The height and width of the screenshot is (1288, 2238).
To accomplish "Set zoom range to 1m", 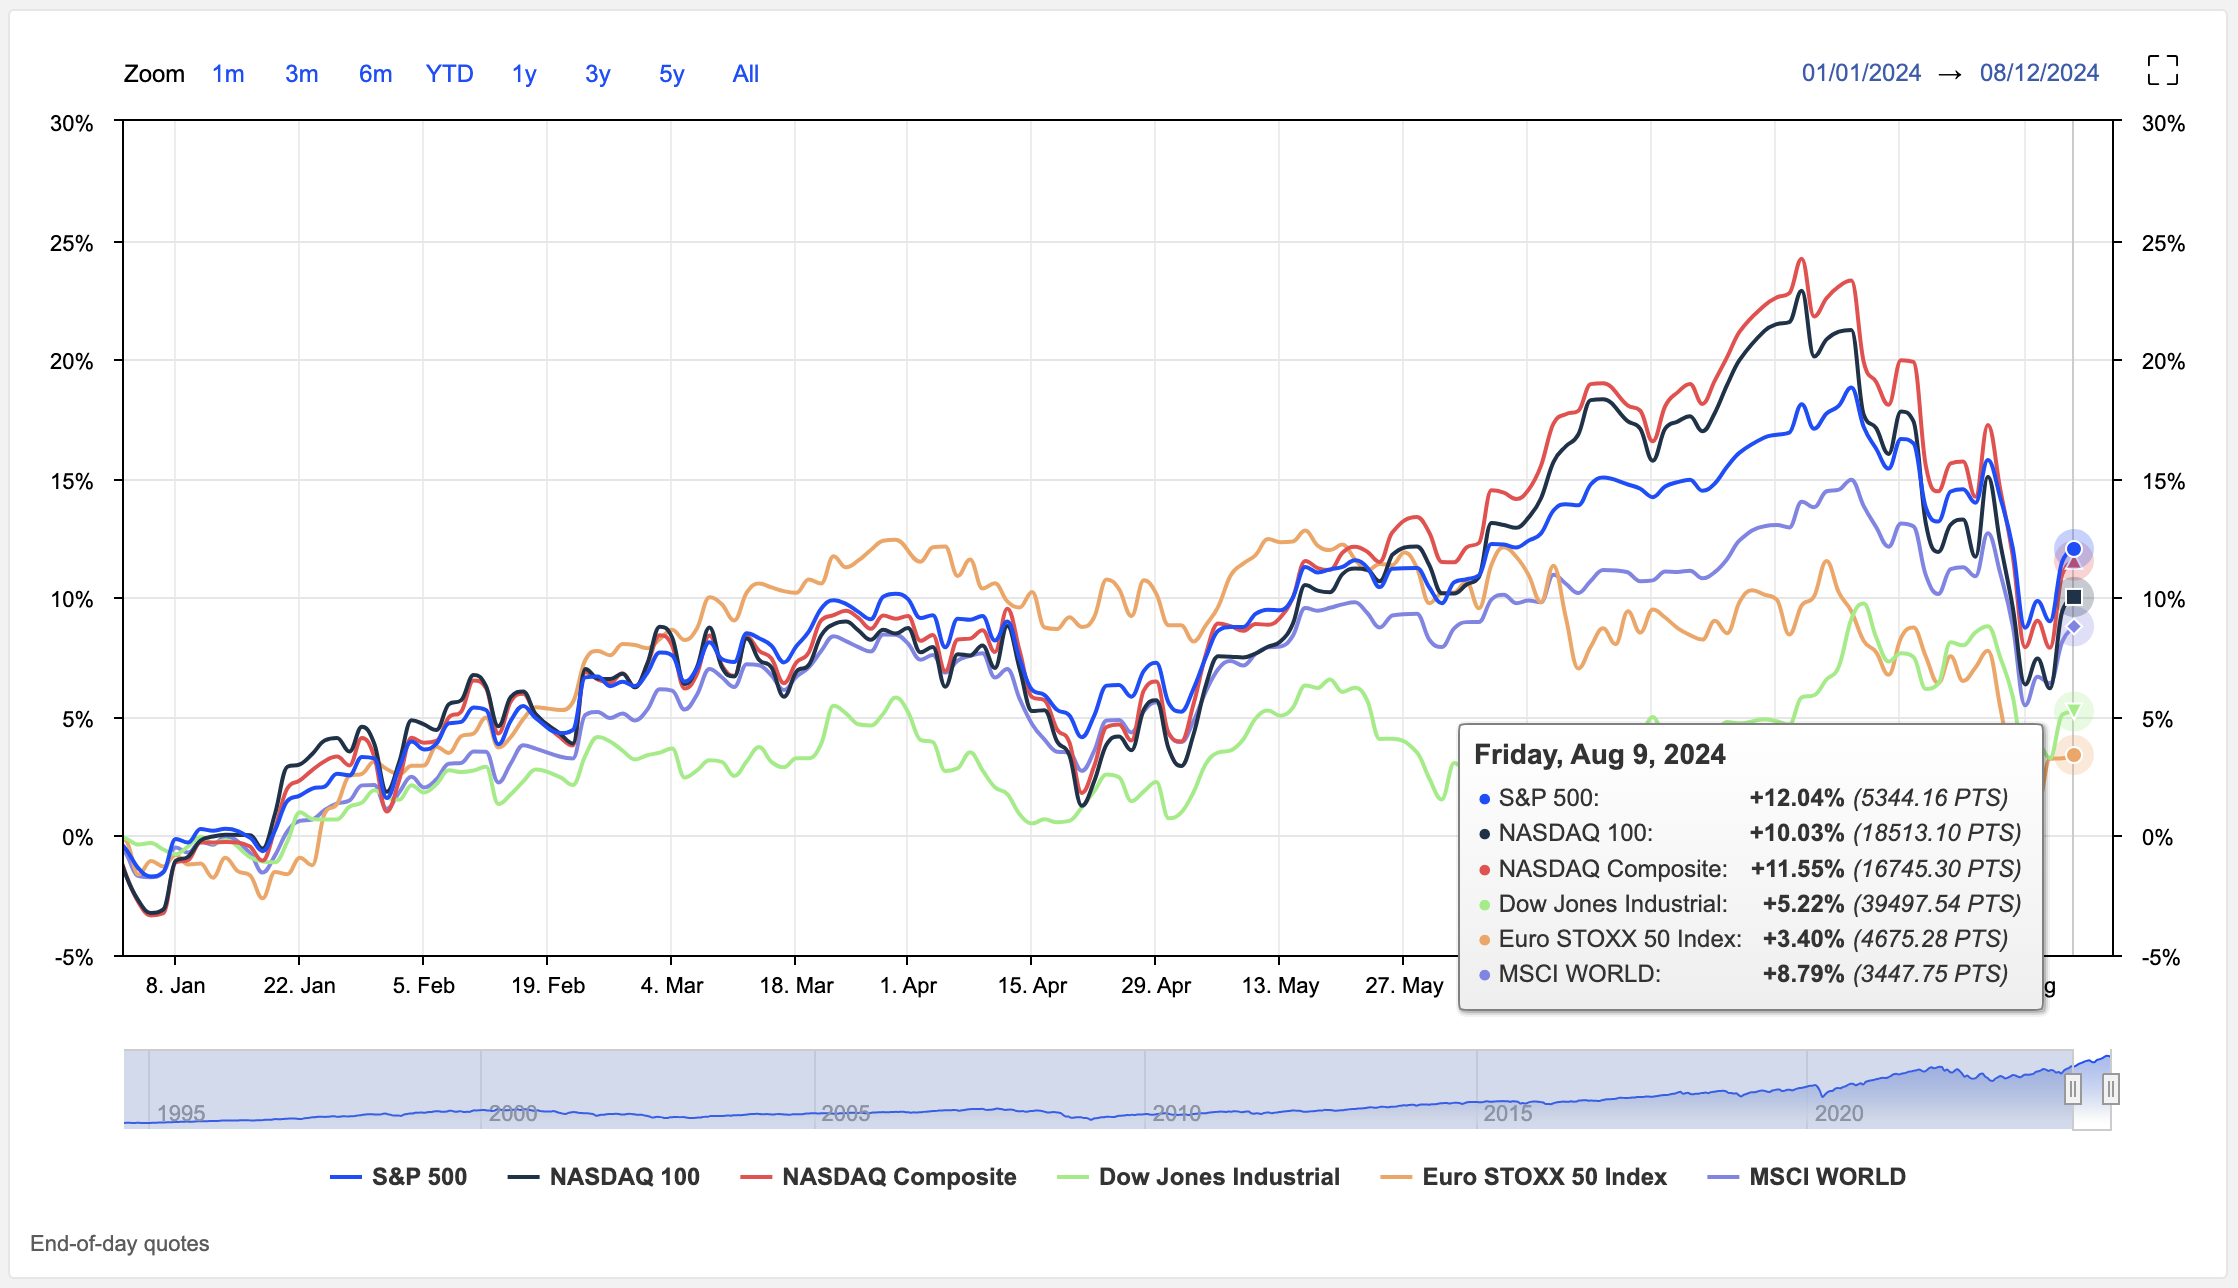I will point(228,74).
